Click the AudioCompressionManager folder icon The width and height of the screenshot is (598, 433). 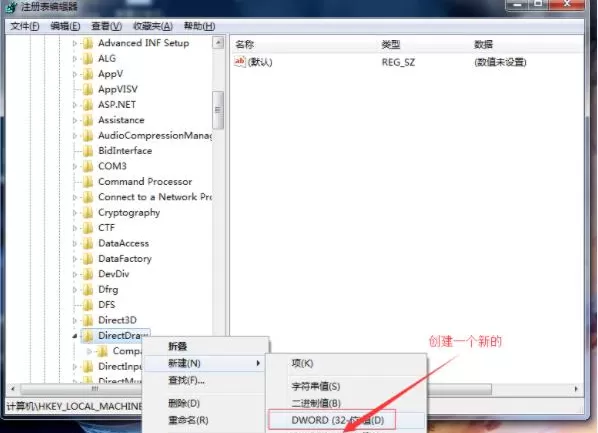tap(88, 135)
